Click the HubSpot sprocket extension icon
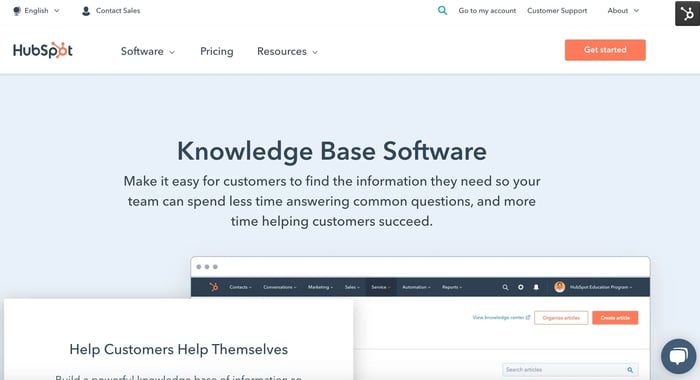 coord(687,13)
